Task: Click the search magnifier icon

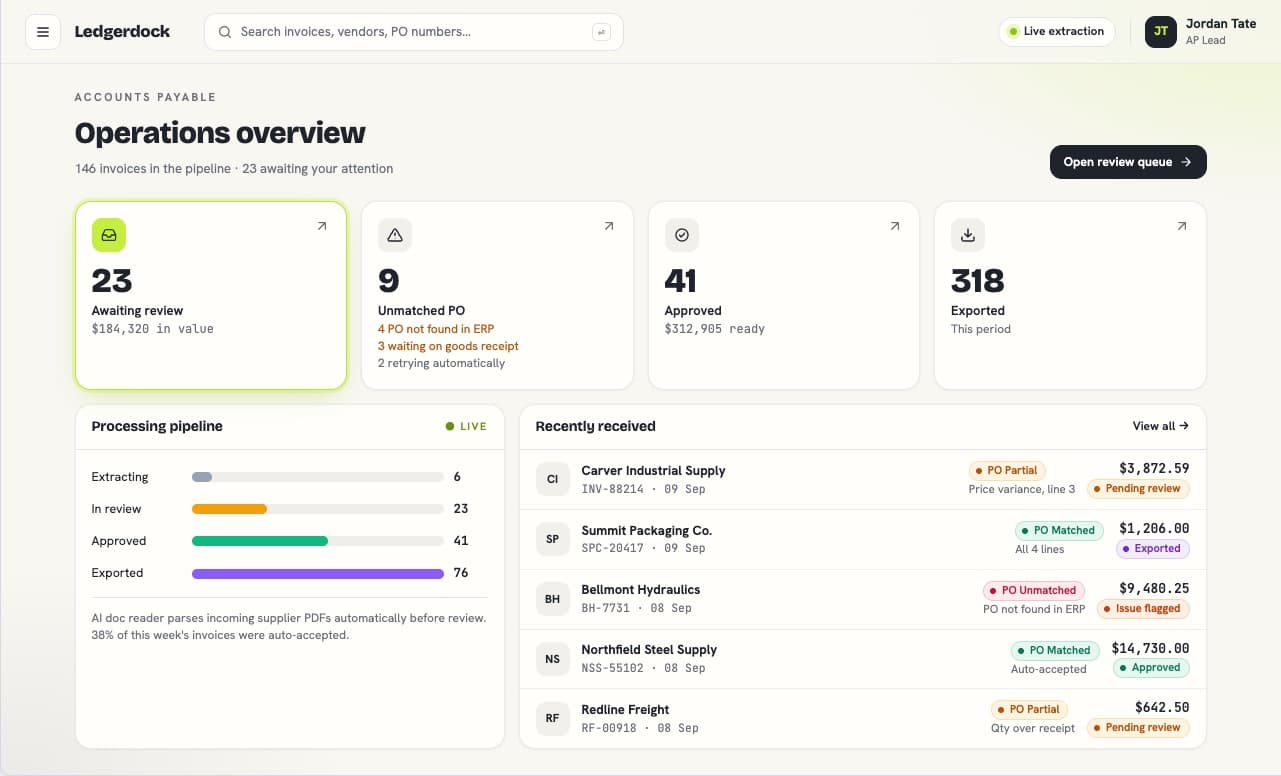Action: pos(226,32)
